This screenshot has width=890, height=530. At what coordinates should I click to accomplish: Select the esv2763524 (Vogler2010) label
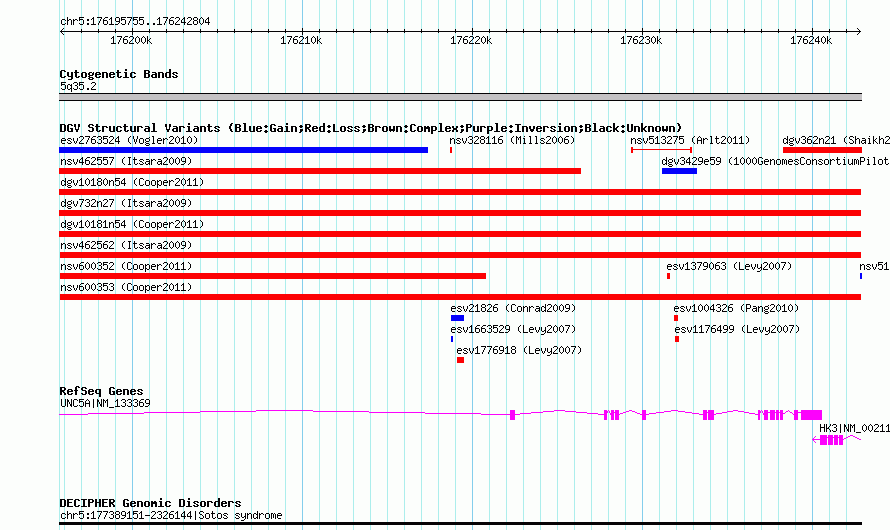point(129,140)
